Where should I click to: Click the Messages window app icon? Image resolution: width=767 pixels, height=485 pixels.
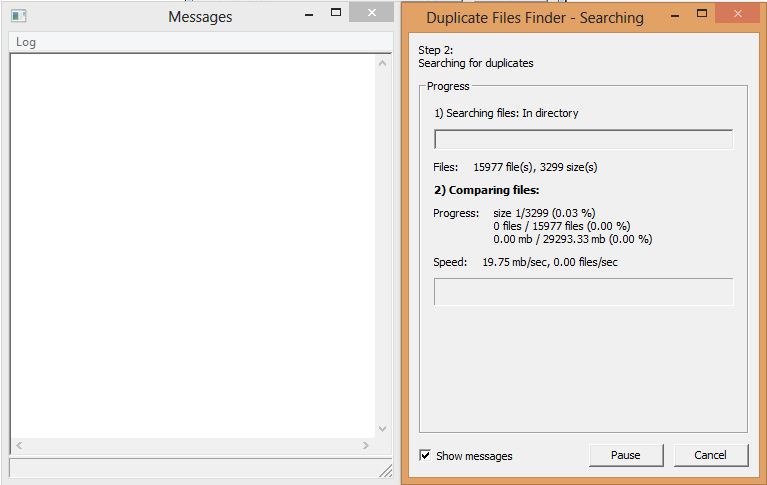coord(19,16)
